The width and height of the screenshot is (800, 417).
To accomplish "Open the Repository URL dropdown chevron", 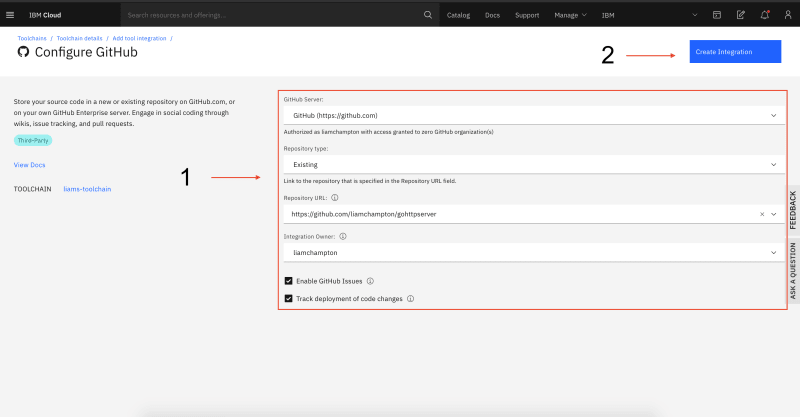I will [773, 214].
